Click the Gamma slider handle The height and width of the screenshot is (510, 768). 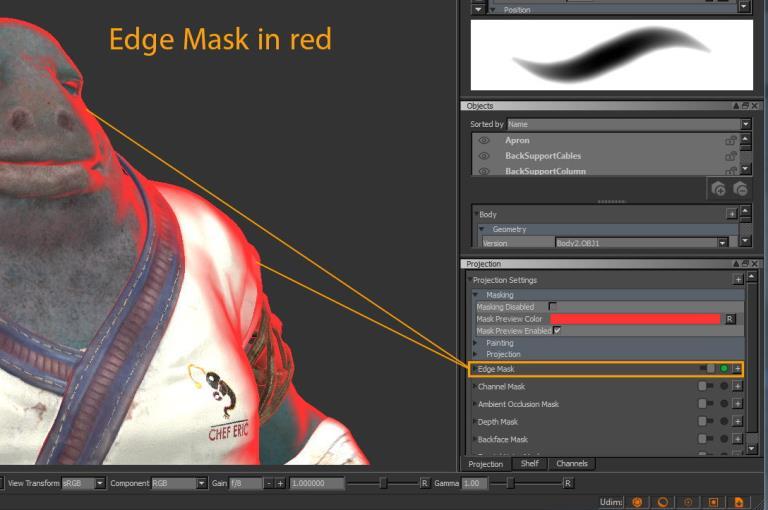tap(510, 484)
